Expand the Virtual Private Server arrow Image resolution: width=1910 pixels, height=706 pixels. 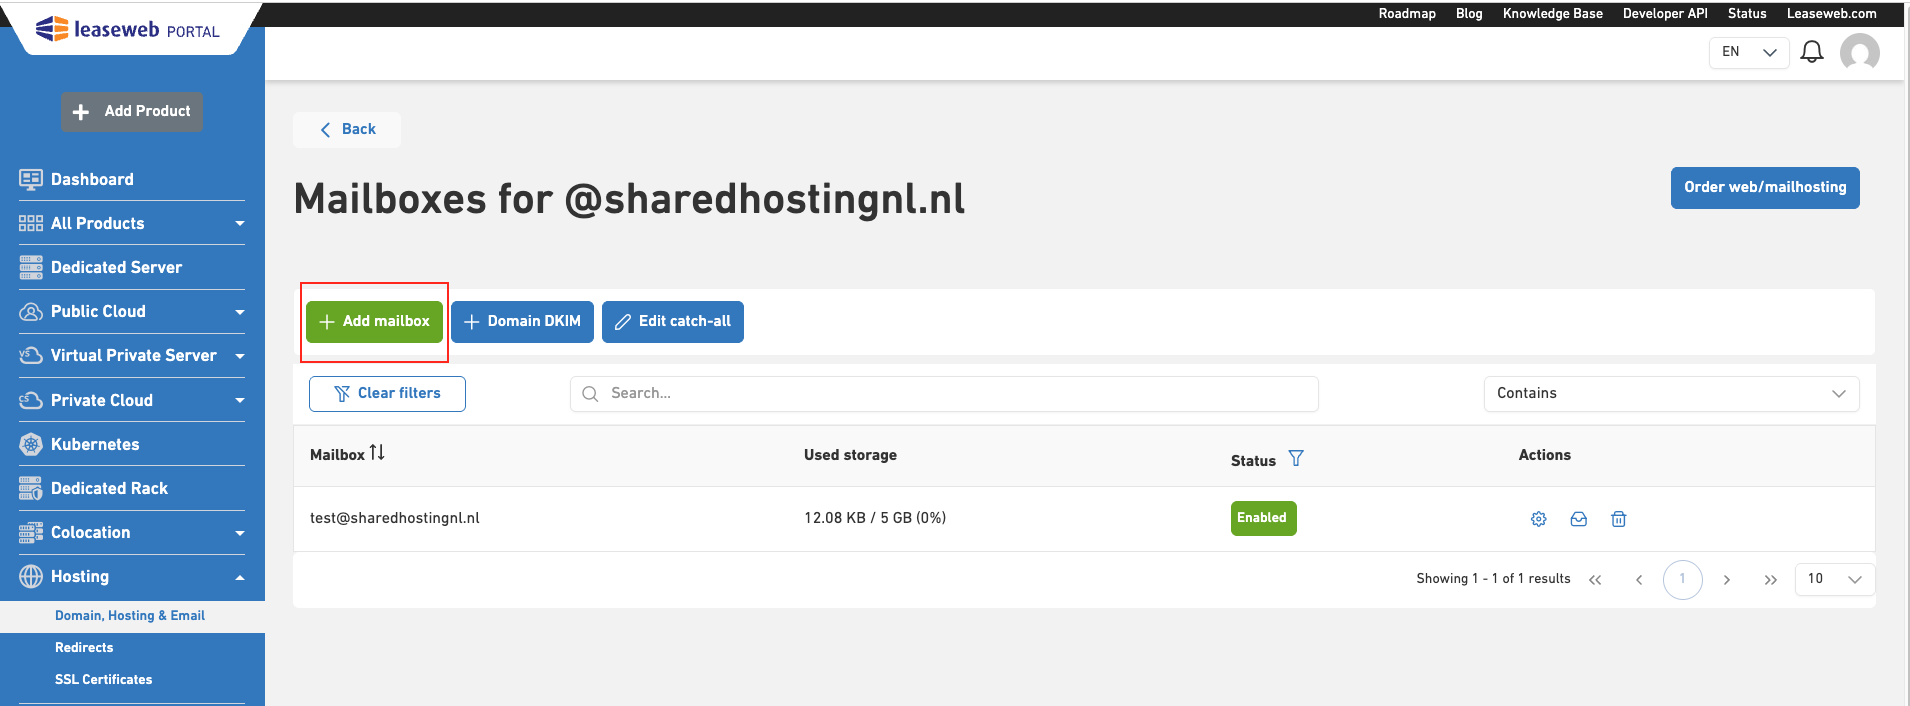tap(240, 356)
